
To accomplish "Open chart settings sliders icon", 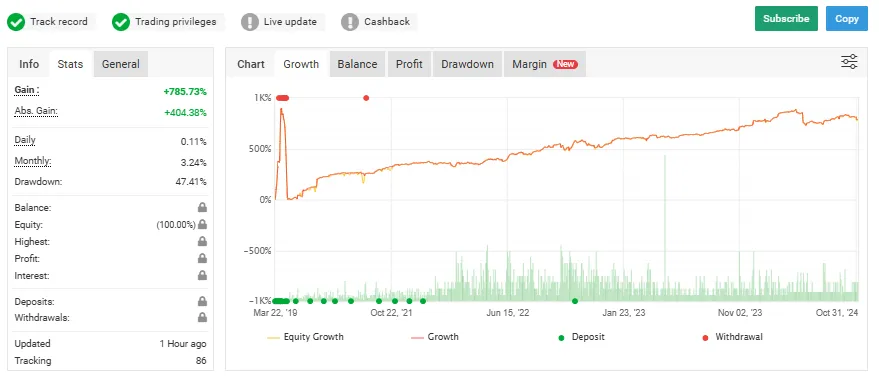I will tap(849, 62).
